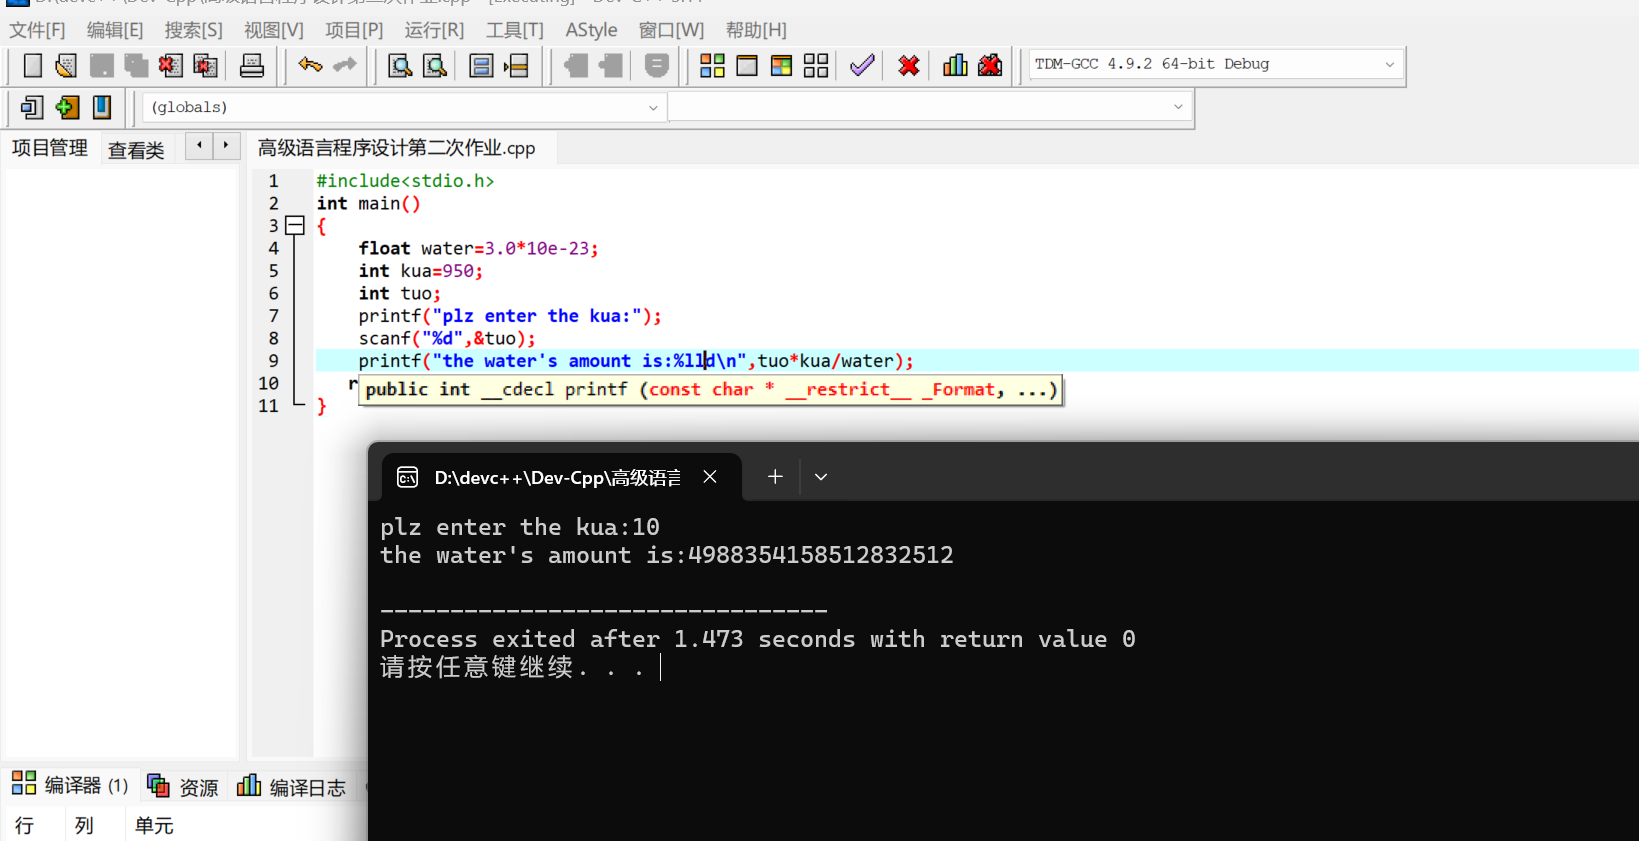The width and height of the screenshot is (1639, 841).
Task: Open the terminal new tab dropdown chevron
Action: tap(821, 477)
